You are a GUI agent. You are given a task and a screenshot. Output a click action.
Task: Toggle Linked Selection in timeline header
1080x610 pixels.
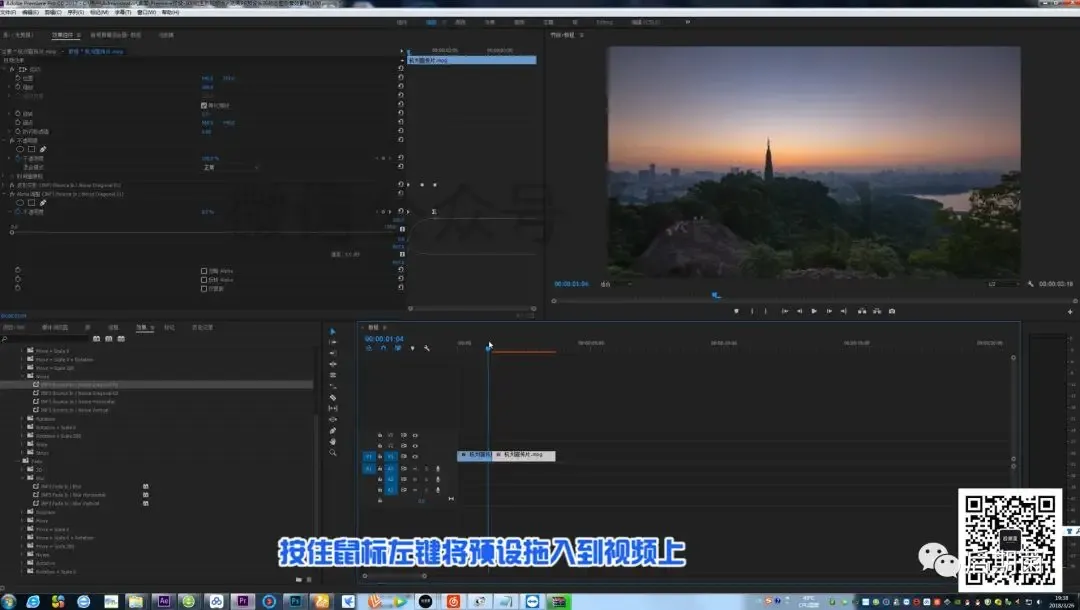(397, 348)
